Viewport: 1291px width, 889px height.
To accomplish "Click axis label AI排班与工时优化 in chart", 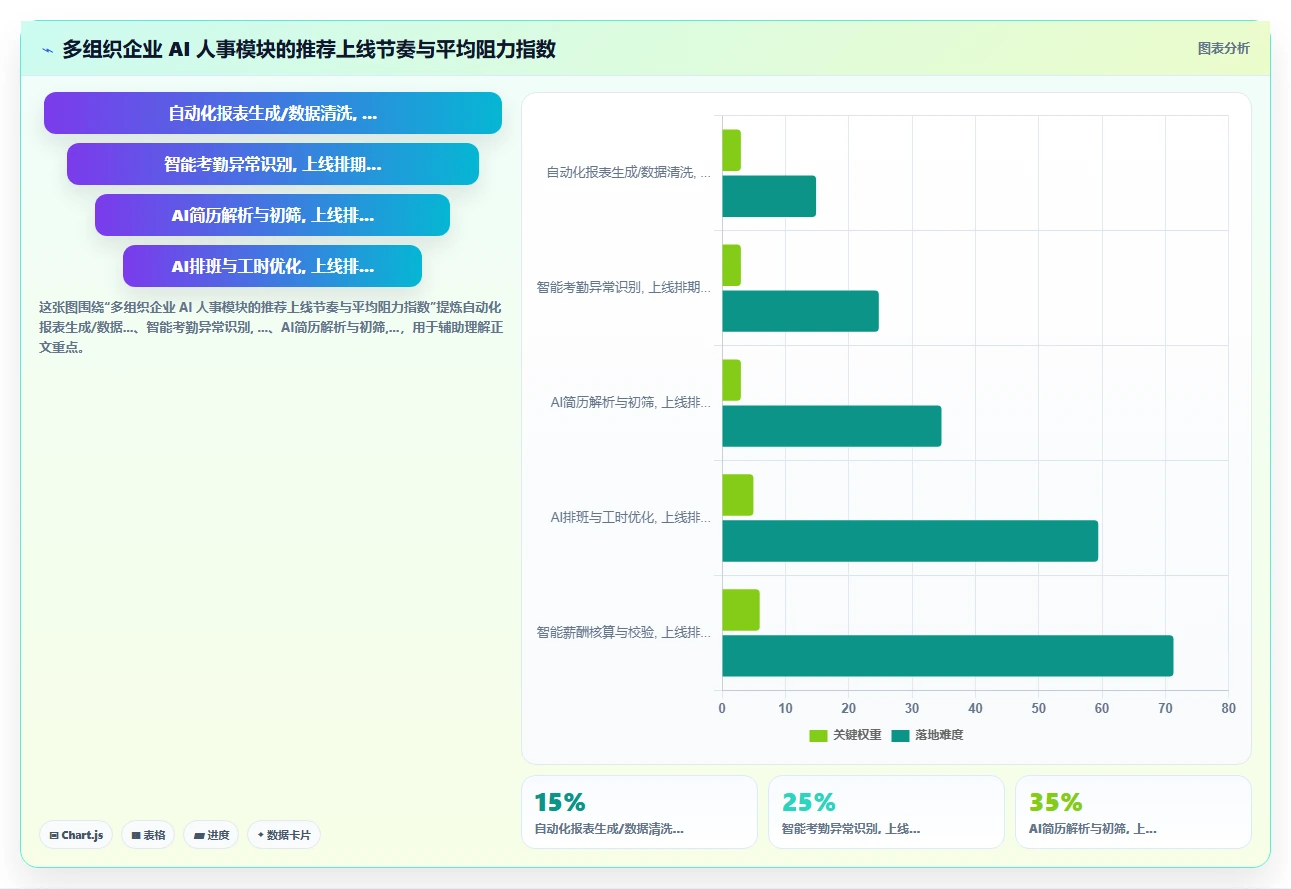I will coord(631,517).
